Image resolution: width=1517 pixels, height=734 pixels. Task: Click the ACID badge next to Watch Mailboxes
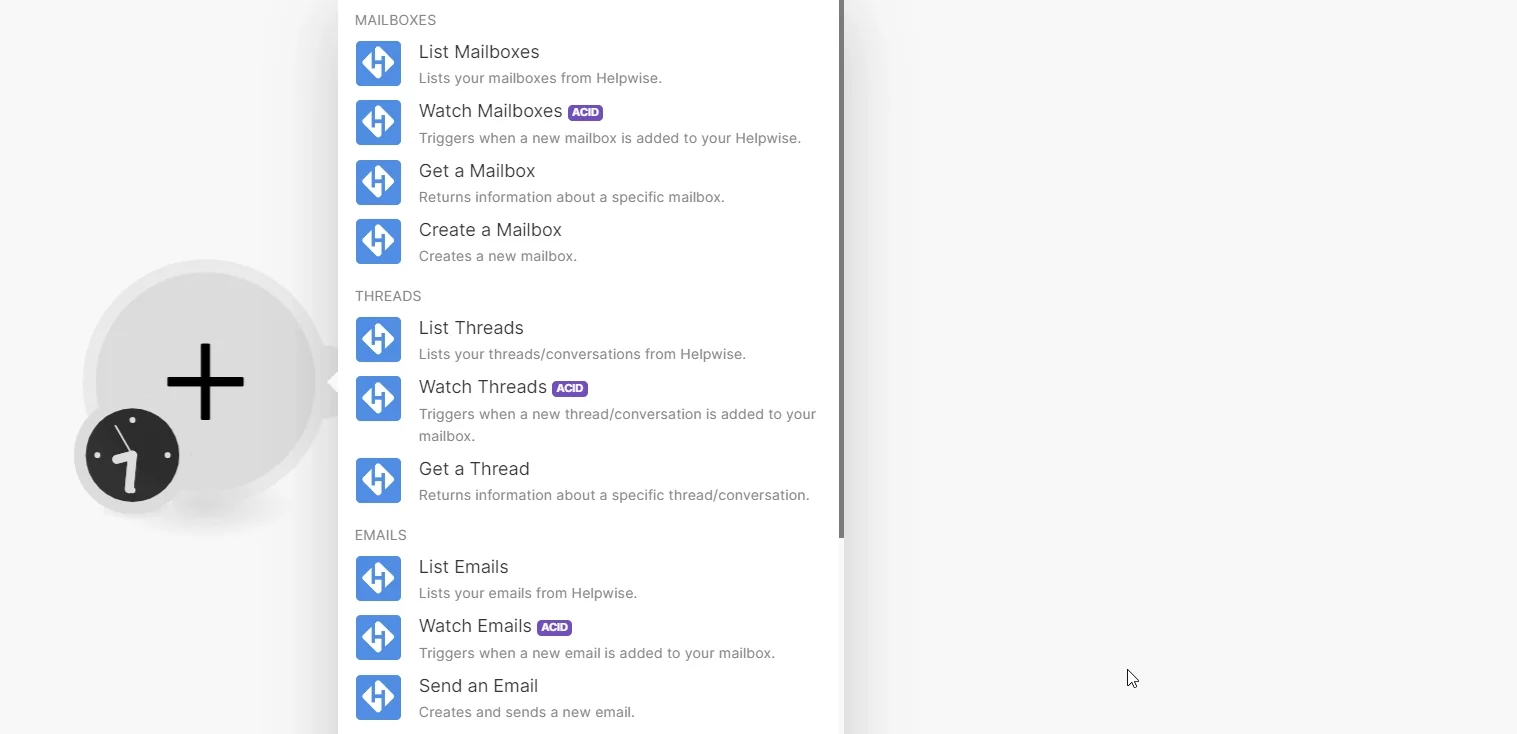click(585, 112)
